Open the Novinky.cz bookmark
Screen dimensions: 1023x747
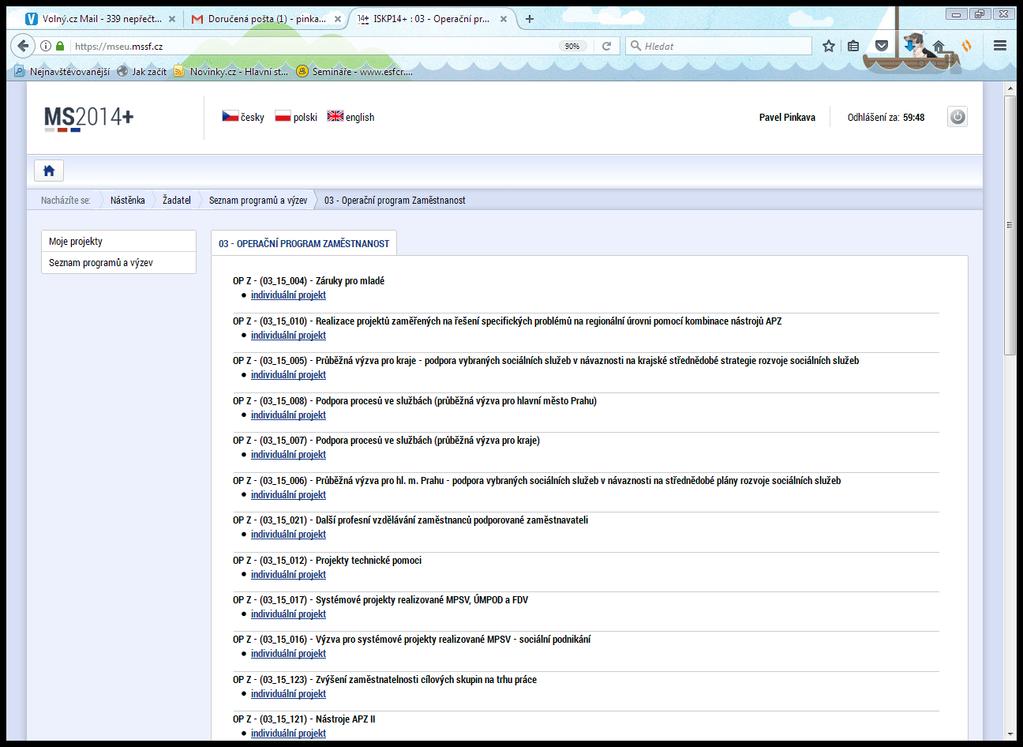(x=231, y=72)
